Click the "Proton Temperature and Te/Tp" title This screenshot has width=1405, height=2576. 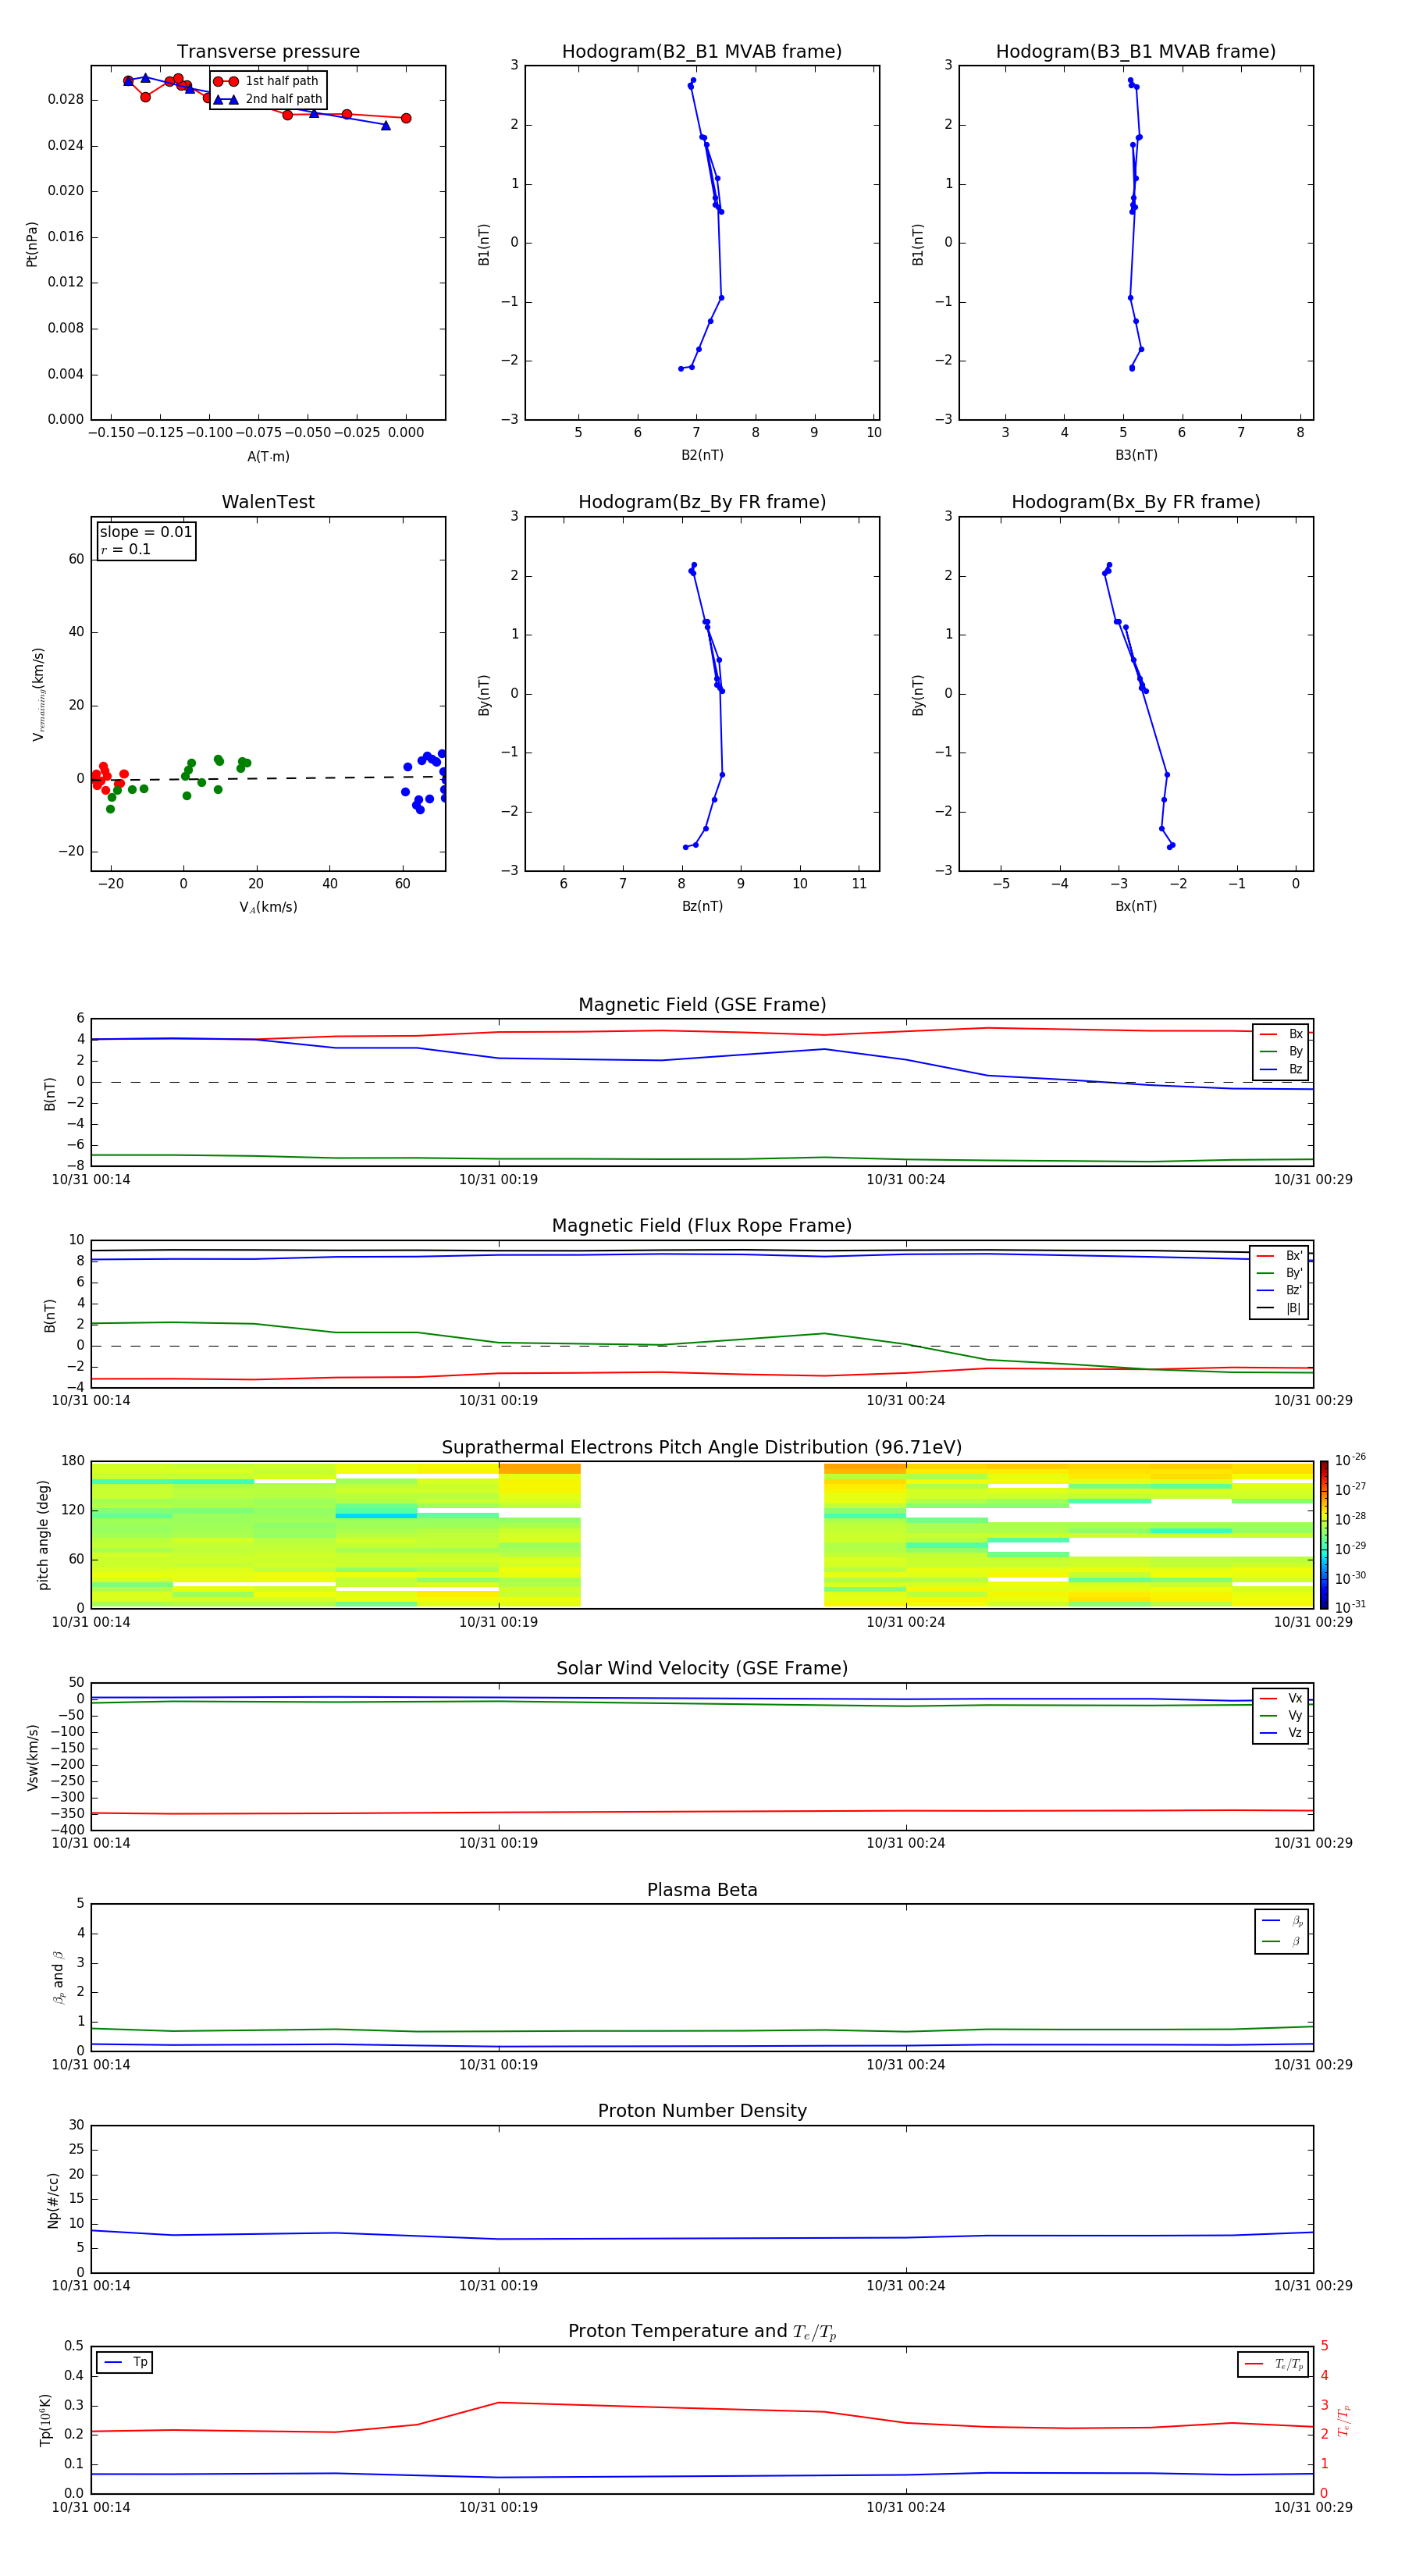702,2332
